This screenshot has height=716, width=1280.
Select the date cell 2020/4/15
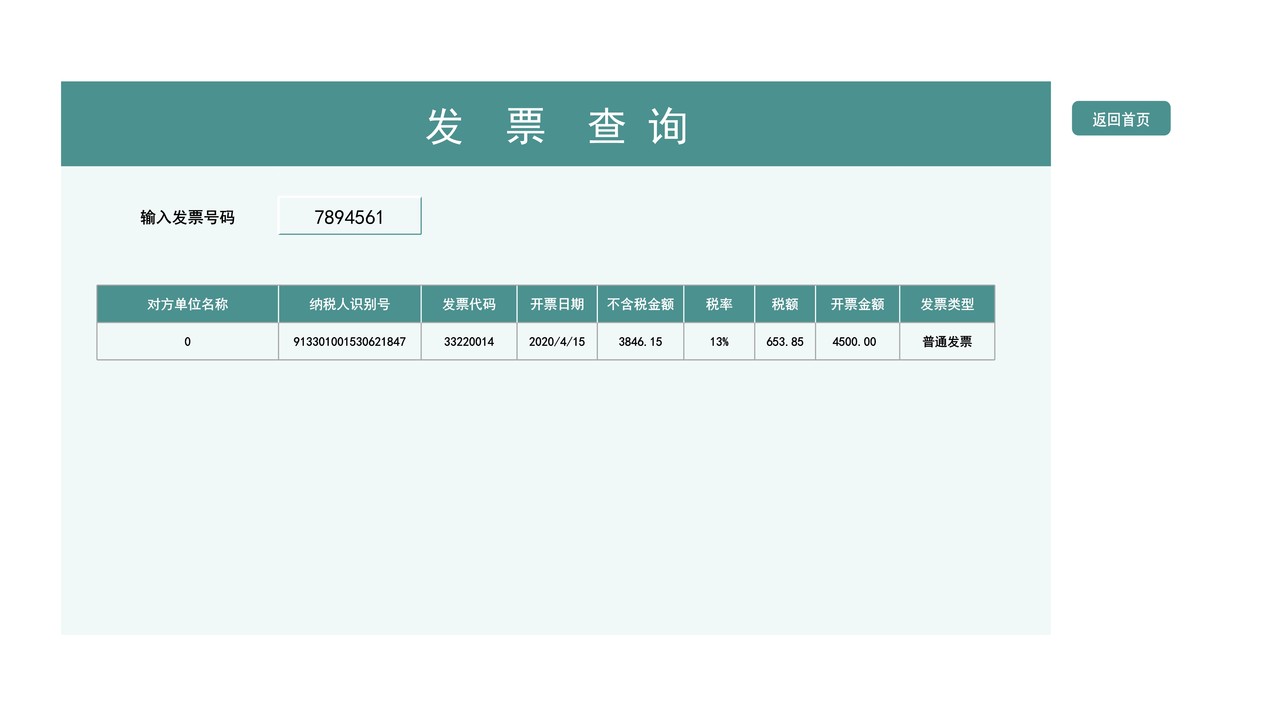(556, 341)
